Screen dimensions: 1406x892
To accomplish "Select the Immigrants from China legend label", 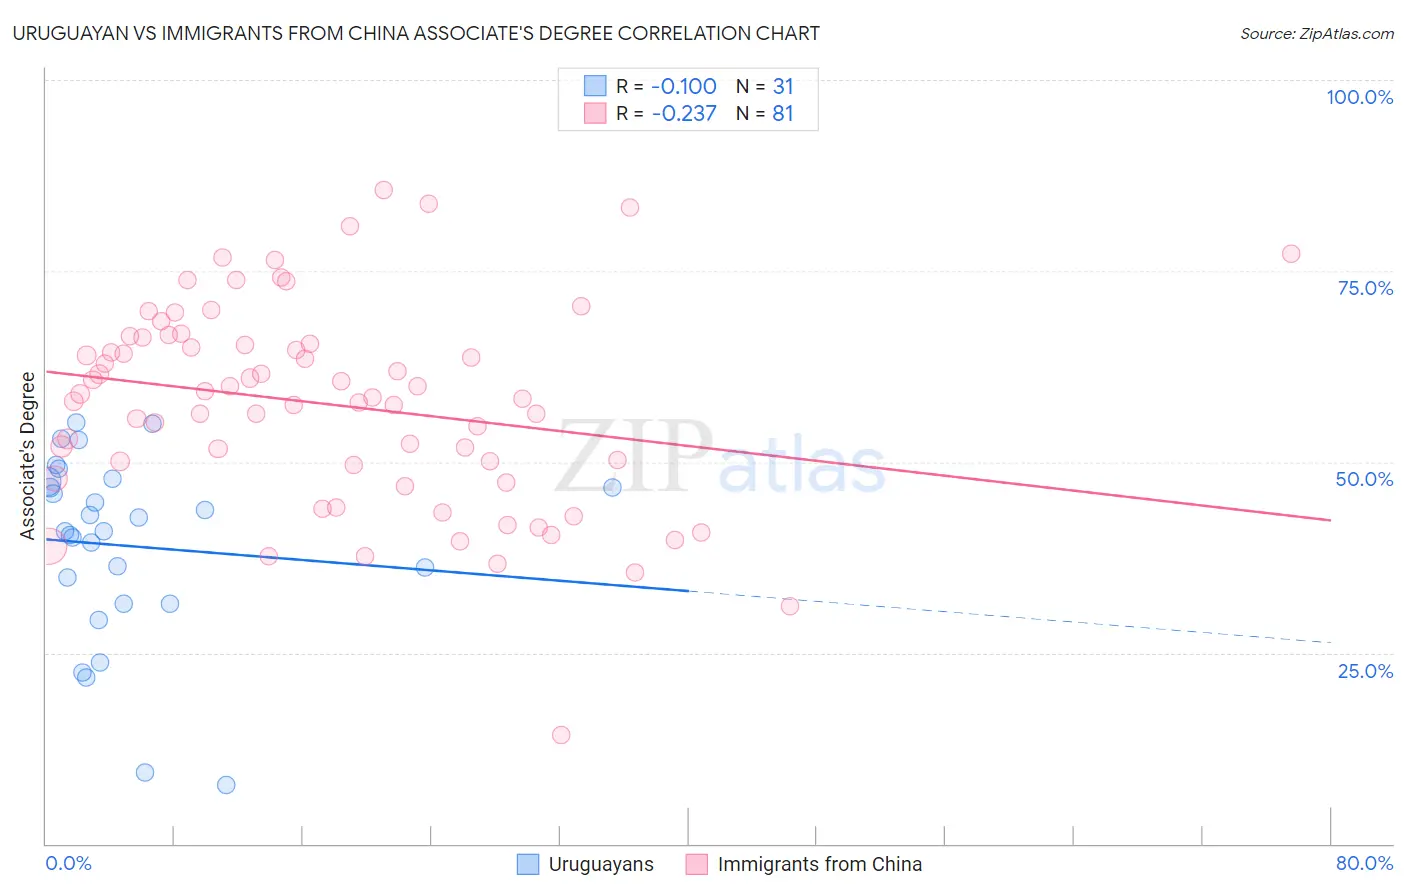I will tap(820, 864).
